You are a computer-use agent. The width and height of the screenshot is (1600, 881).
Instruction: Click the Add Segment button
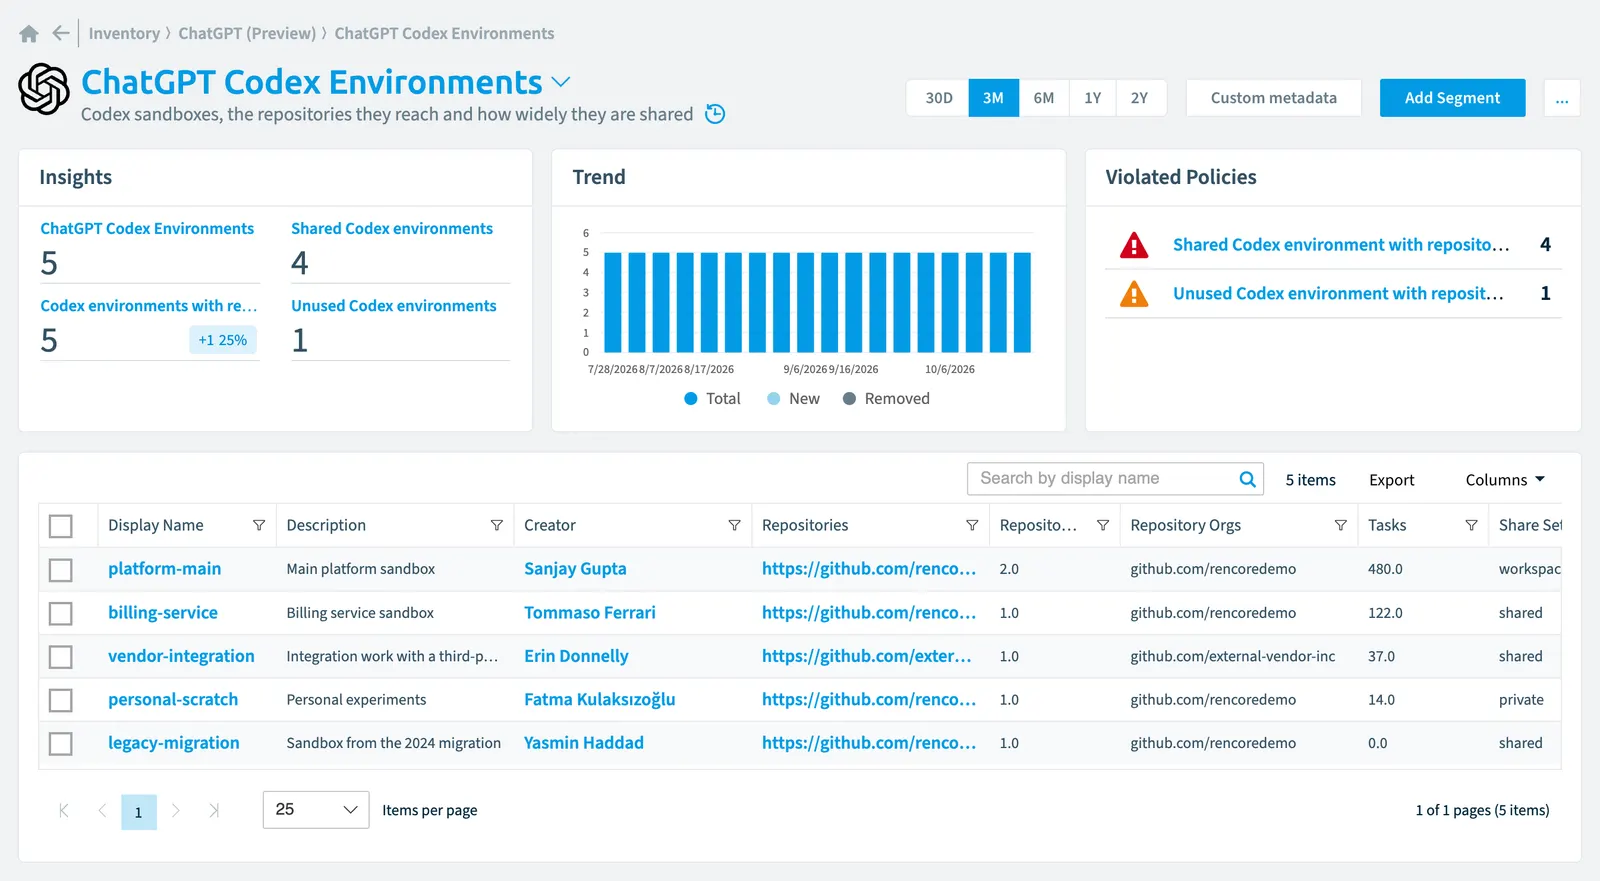(1453, 98)
